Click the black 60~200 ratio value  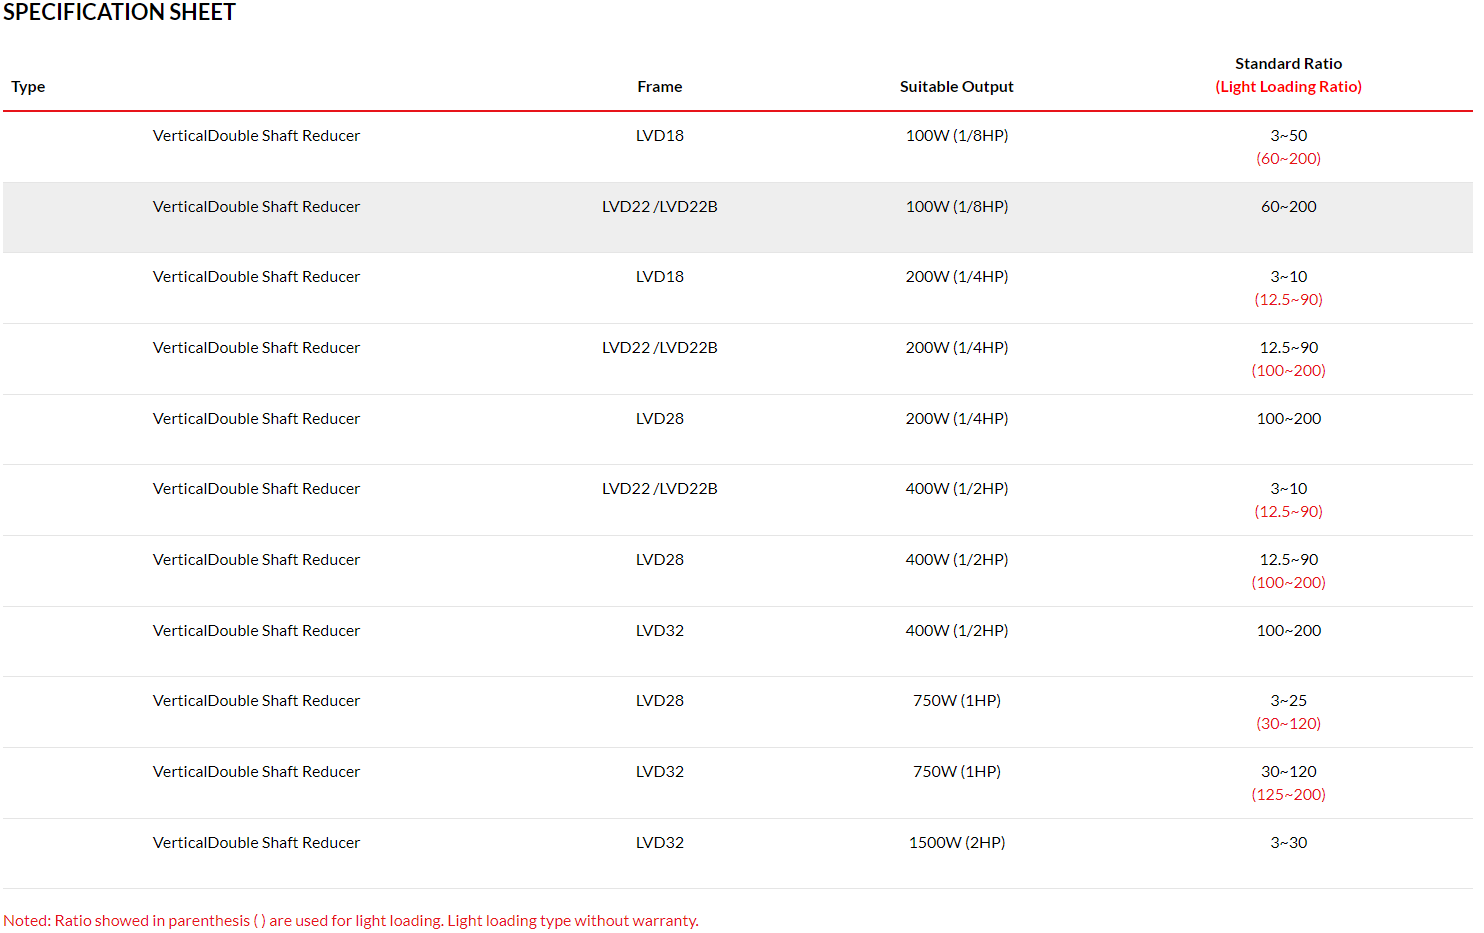[1288, 207]
